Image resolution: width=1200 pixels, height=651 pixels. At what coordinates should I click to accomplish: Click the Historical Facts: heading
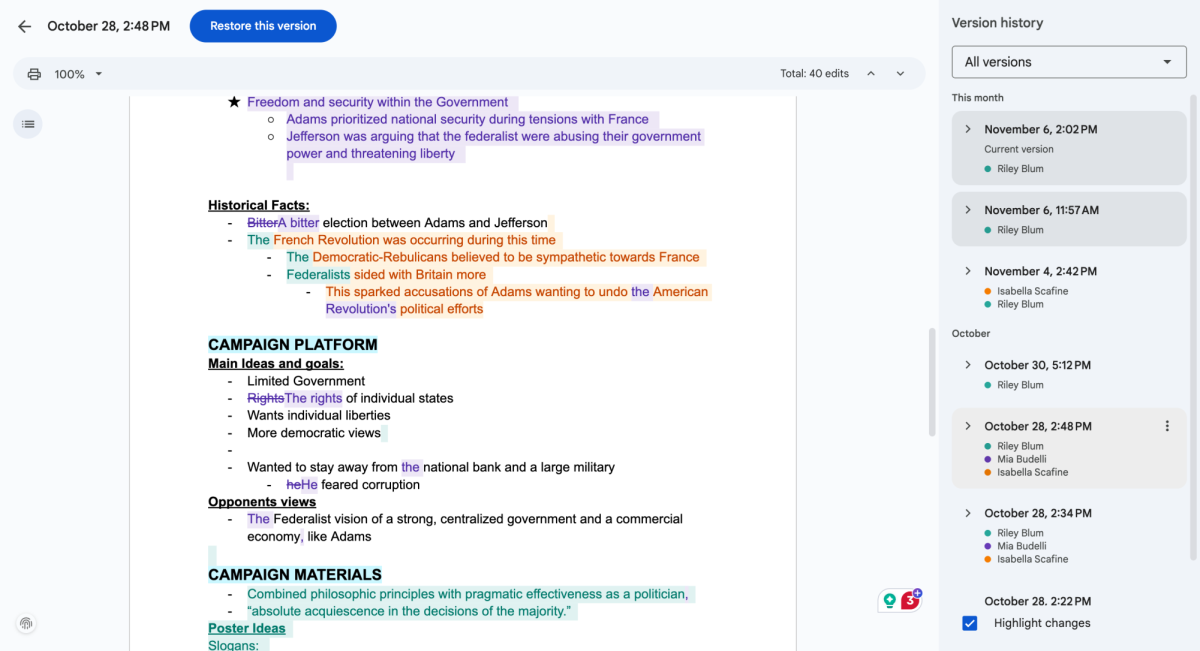click(x=259, y=205)
